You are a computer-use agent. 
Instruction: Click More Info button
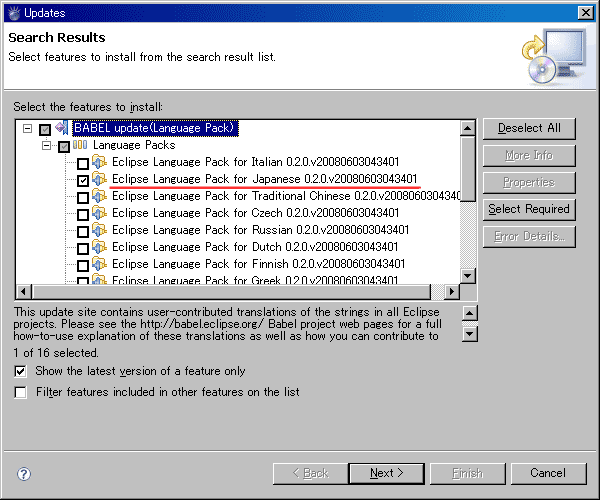[529, 155]
